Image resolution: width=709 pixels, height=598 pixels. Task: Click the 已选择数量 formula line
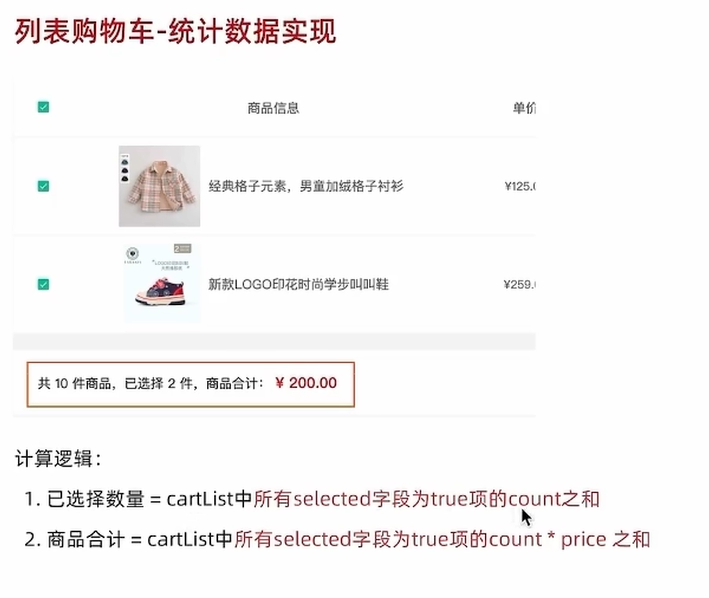click(x=312, y=499)
